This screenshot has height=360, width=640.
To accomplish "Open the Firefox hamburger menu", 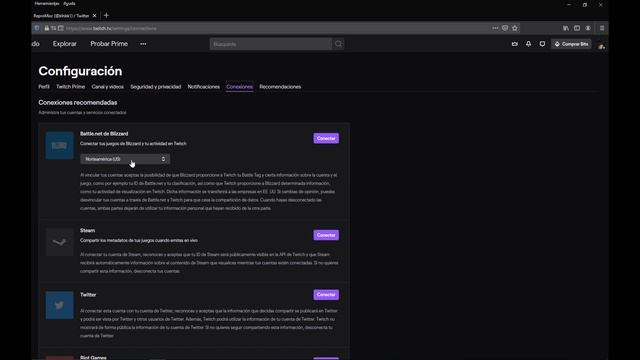I will pyautogui.click(x=602, y=28).
